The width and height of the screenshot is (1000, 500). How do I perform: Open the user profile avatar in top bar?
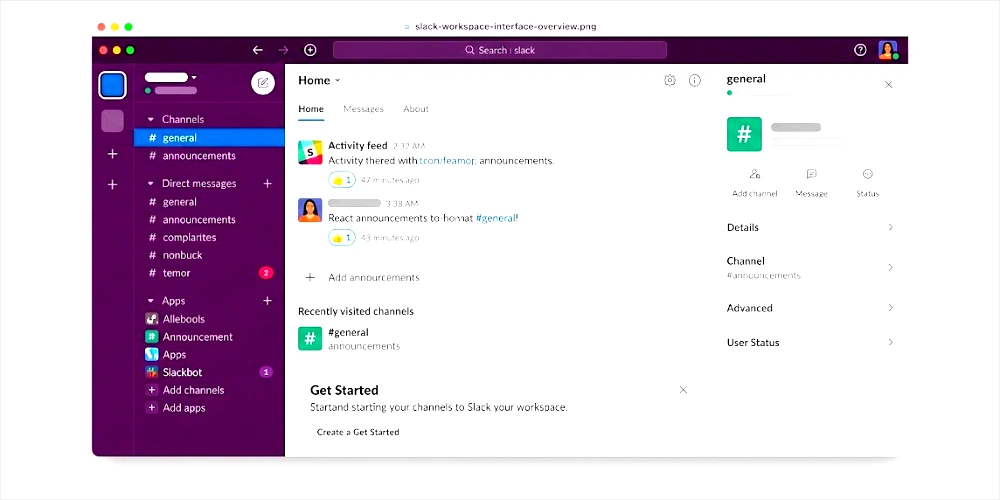click(888, 50)
